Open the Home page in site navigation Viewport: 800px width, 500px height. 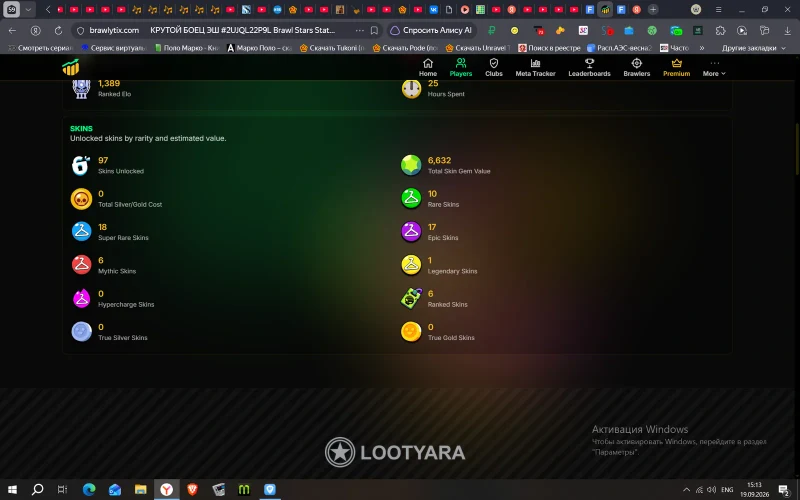pyautogui.click(x=428, y=67)
